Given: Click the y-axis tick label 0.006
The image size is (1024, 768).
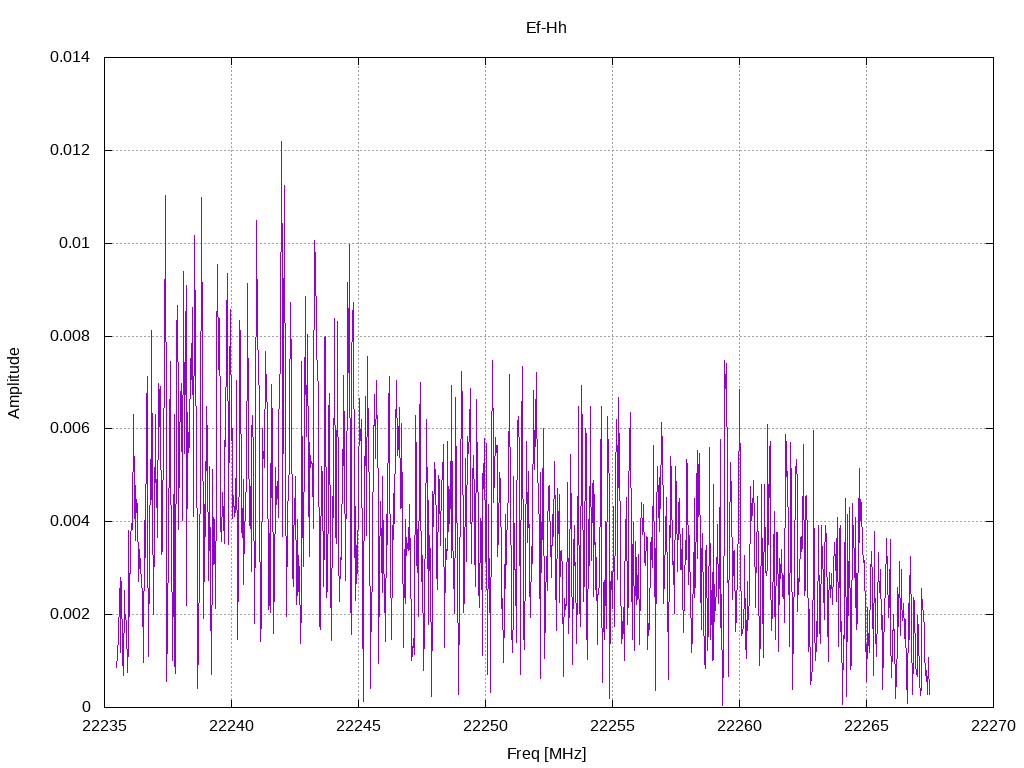Looking at the screenshot, I should [x=70, y=428].
